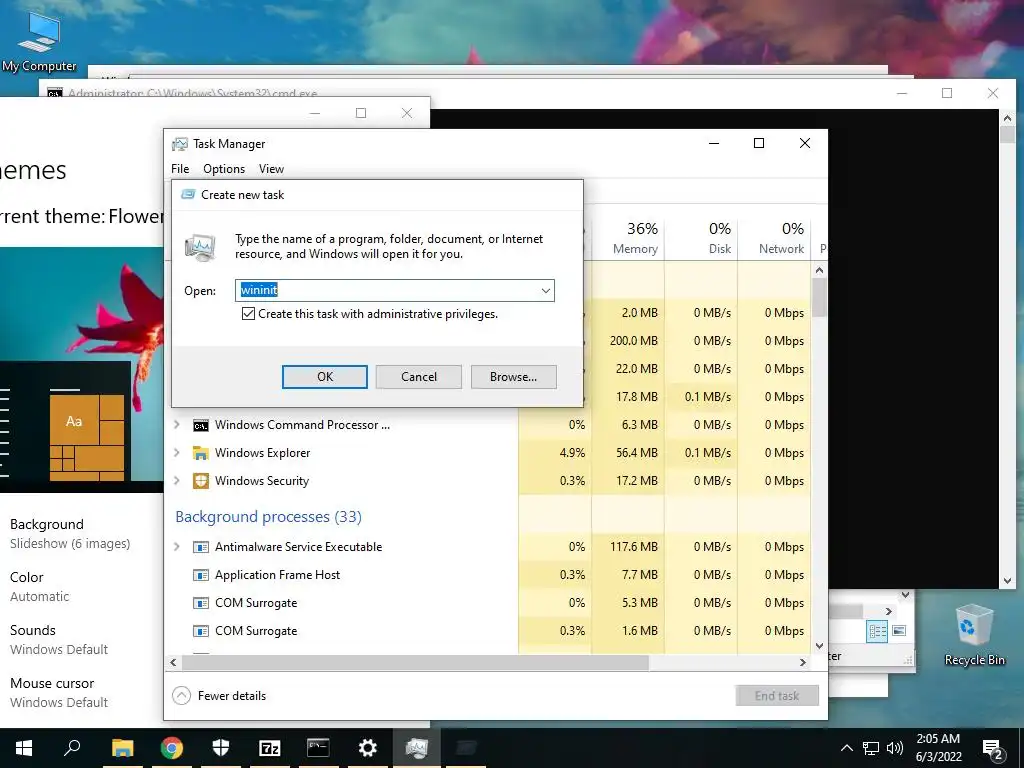Viewport: 1024px width, 768px height.
Task: Click Browse to locate a program
Action: click(513, 377)
